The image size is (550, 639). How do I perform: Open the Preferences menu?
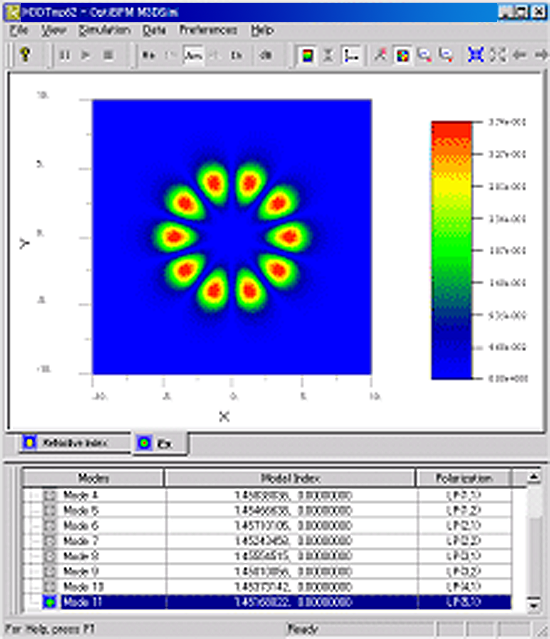point(208,30)
